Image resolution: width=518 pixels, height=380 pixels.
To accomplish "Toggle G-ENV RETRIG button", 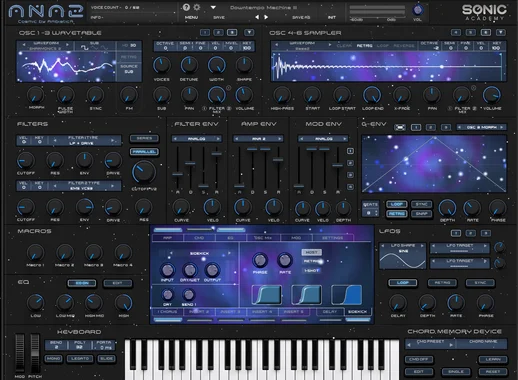I will 397,214.
